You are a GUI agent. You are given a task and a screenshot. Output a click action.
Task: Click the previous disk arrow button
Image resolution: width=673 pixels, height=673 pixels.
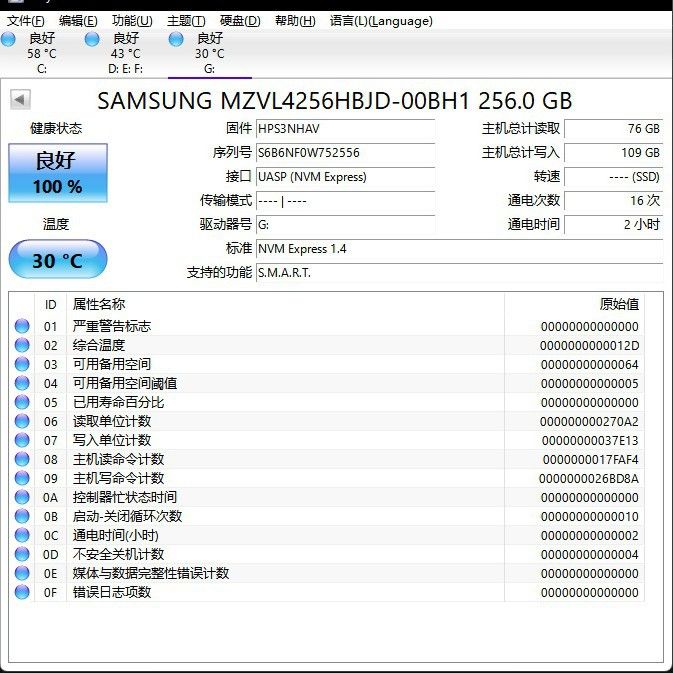coord(20,100)
